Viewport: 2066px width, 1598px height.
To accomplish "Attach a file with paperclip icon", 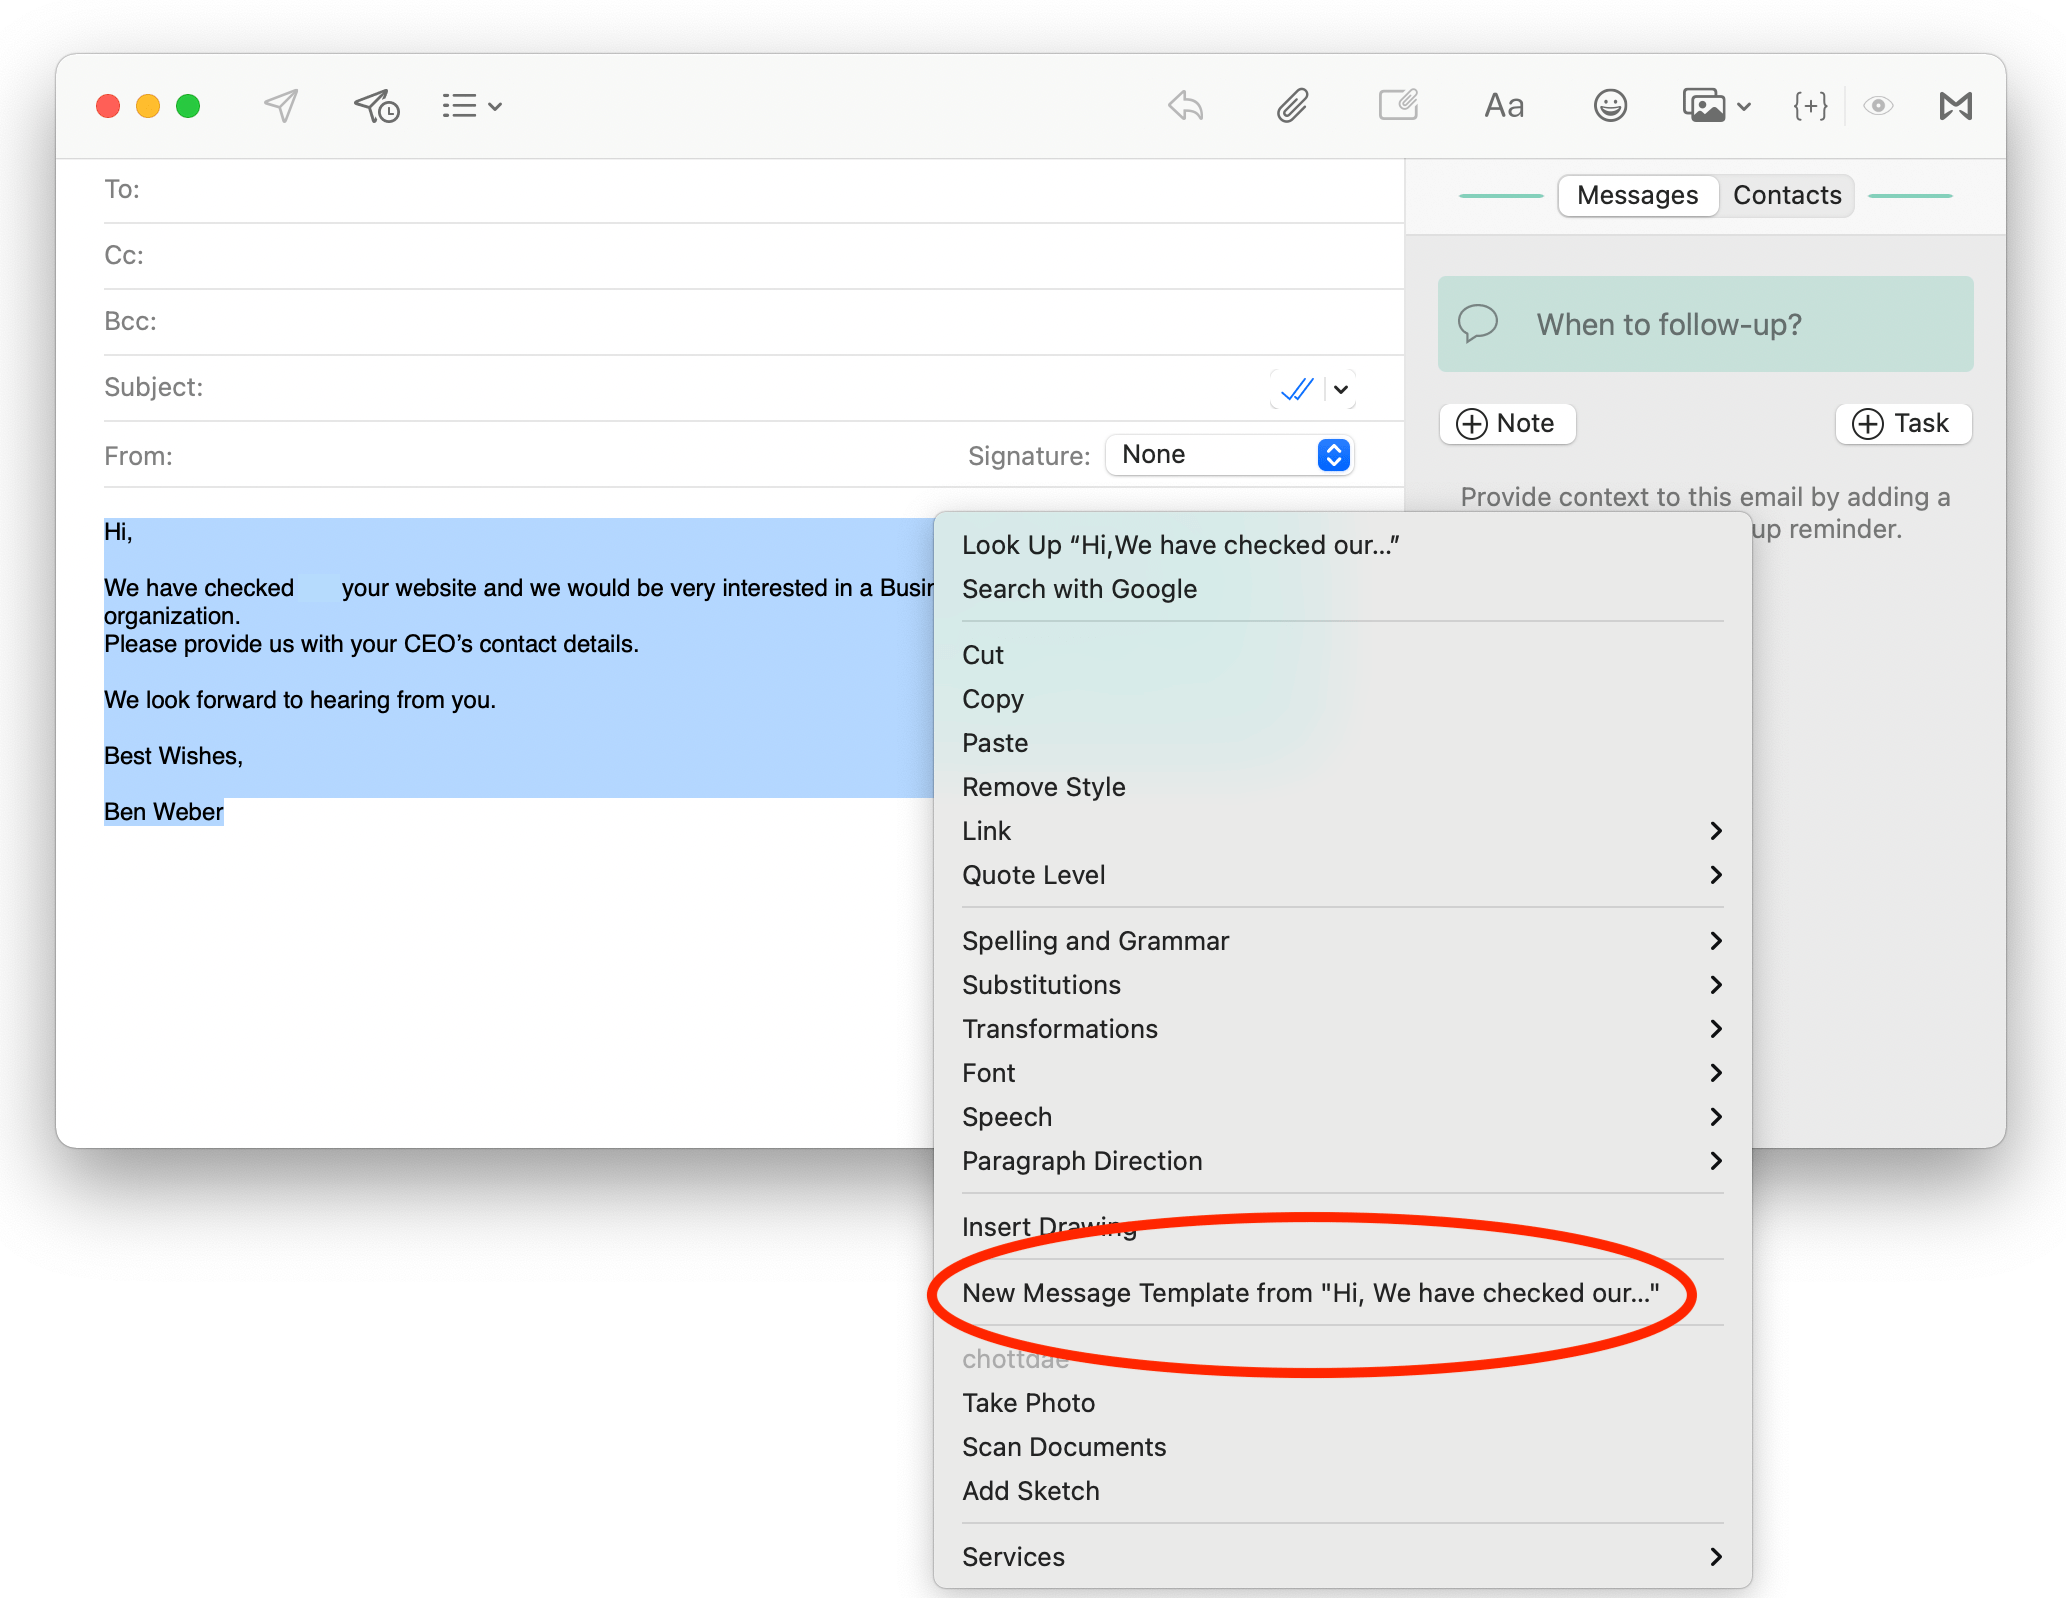I will 1292,105.
